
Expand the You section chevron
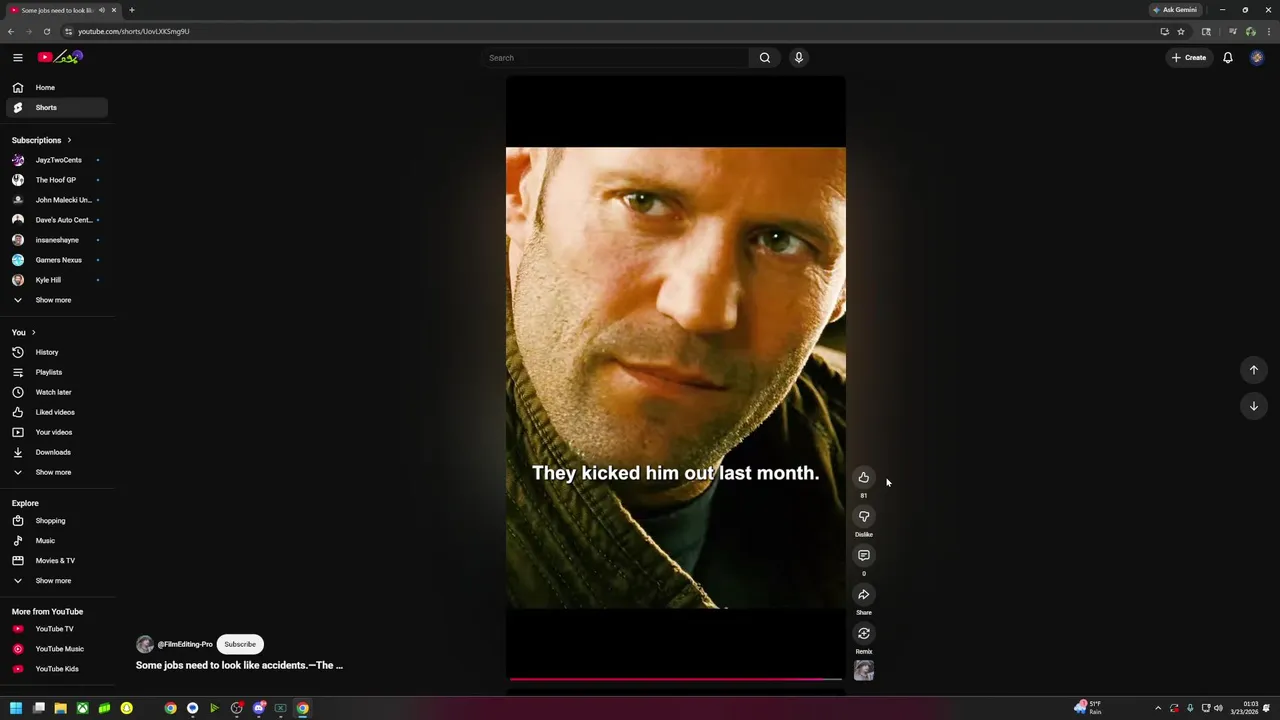click(33, 332)
